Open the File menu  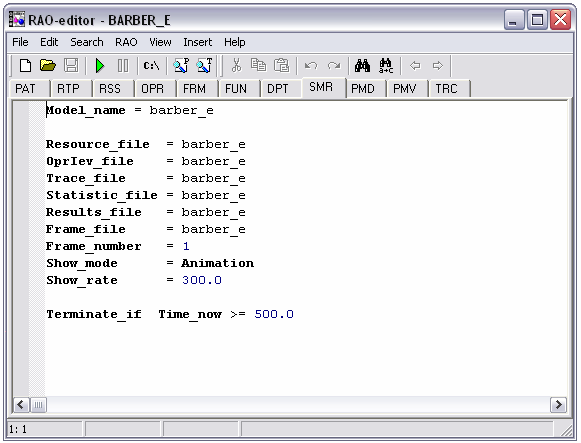coord(20,42)
